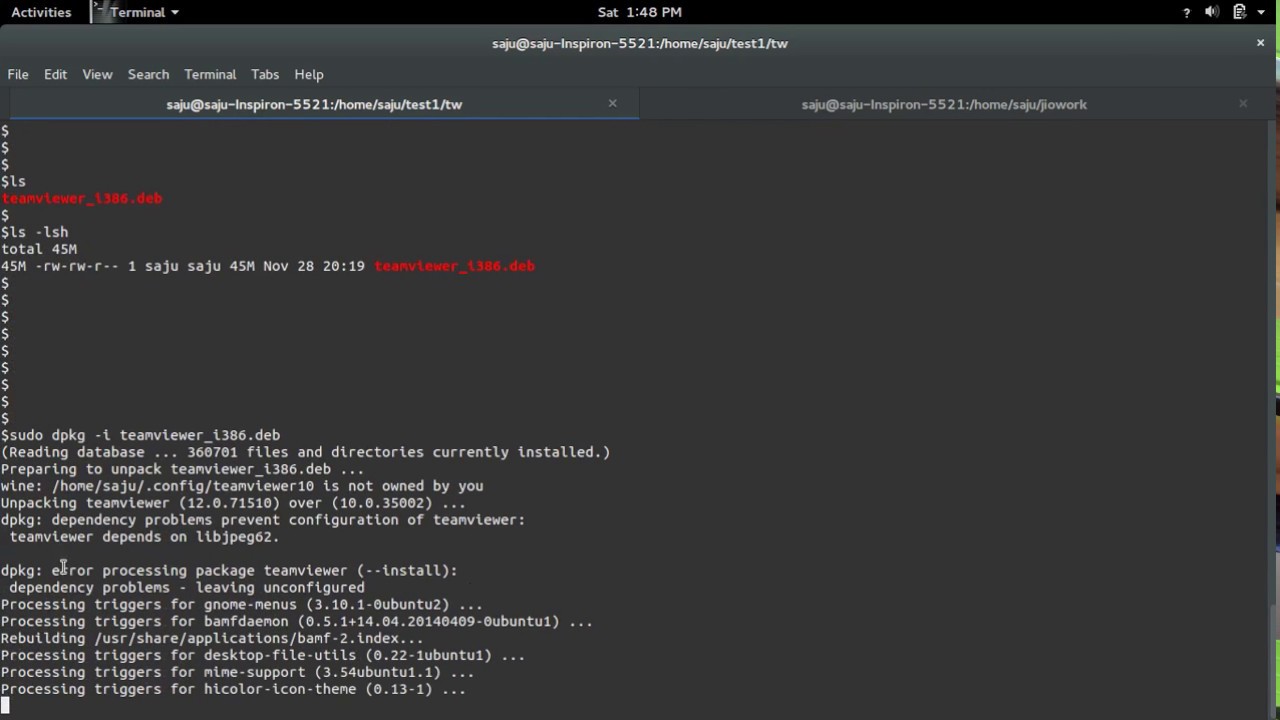Click the "$ls -lsh" command line
This screenshot has height=720, width=1280.
[35, 232]
